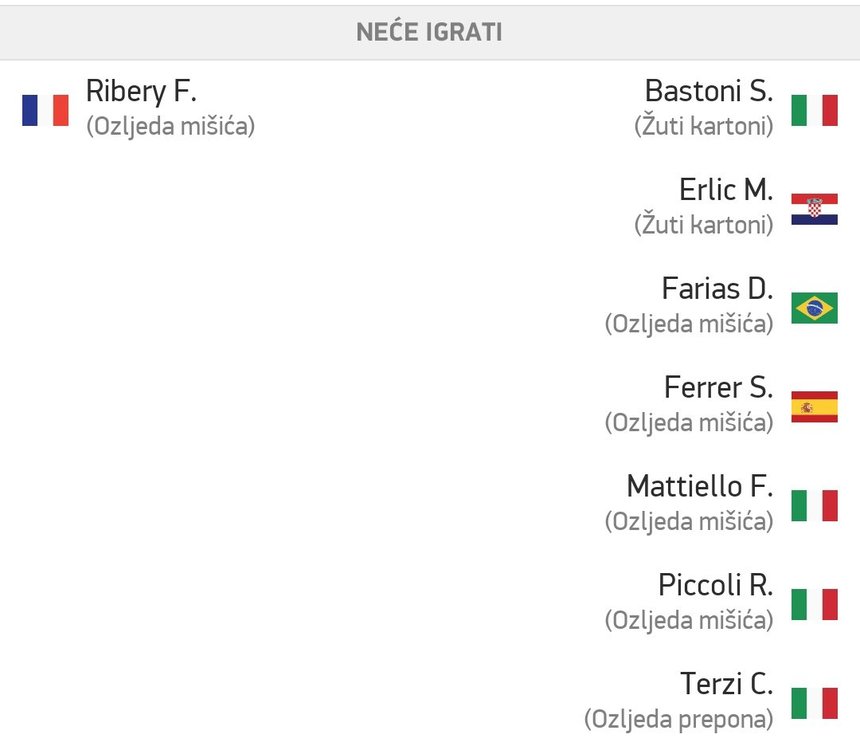This screenshot has height=750, width=860.
Task: Click the Brazilian flag next to Farias D.
Action: [x=814, y=308]
